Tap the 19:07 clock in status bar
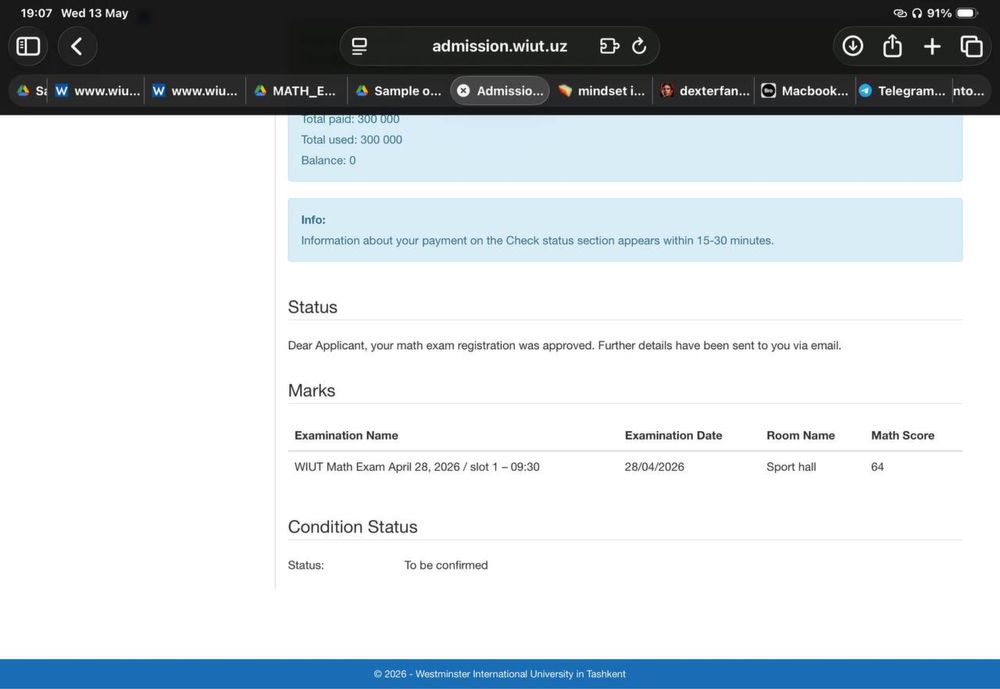Image resolution: width=1000 pixels, height=689 pixels. 36,13
